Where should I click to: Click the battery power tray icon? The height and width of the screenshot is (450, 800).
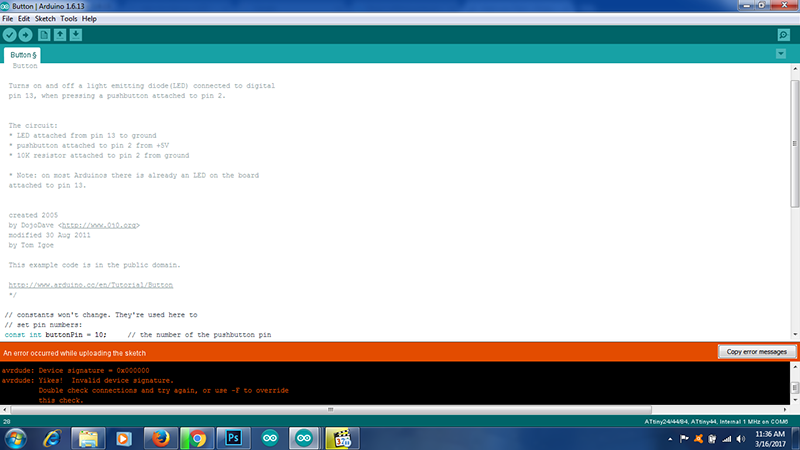click(712, 439)
